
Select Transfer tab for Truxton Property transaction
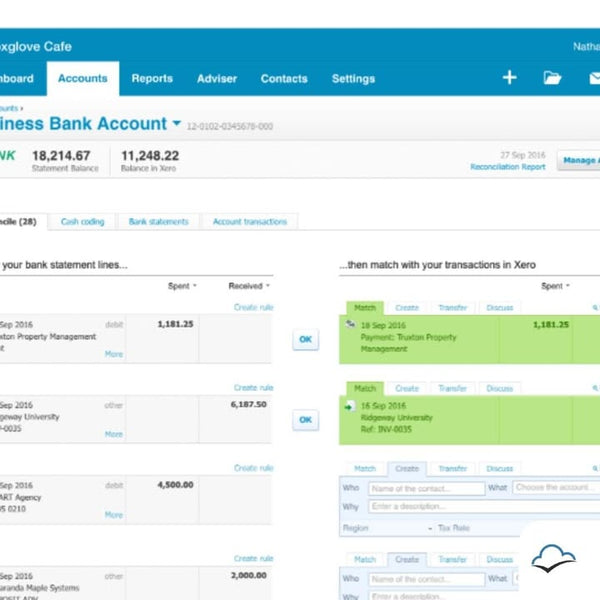coord(452,308)
